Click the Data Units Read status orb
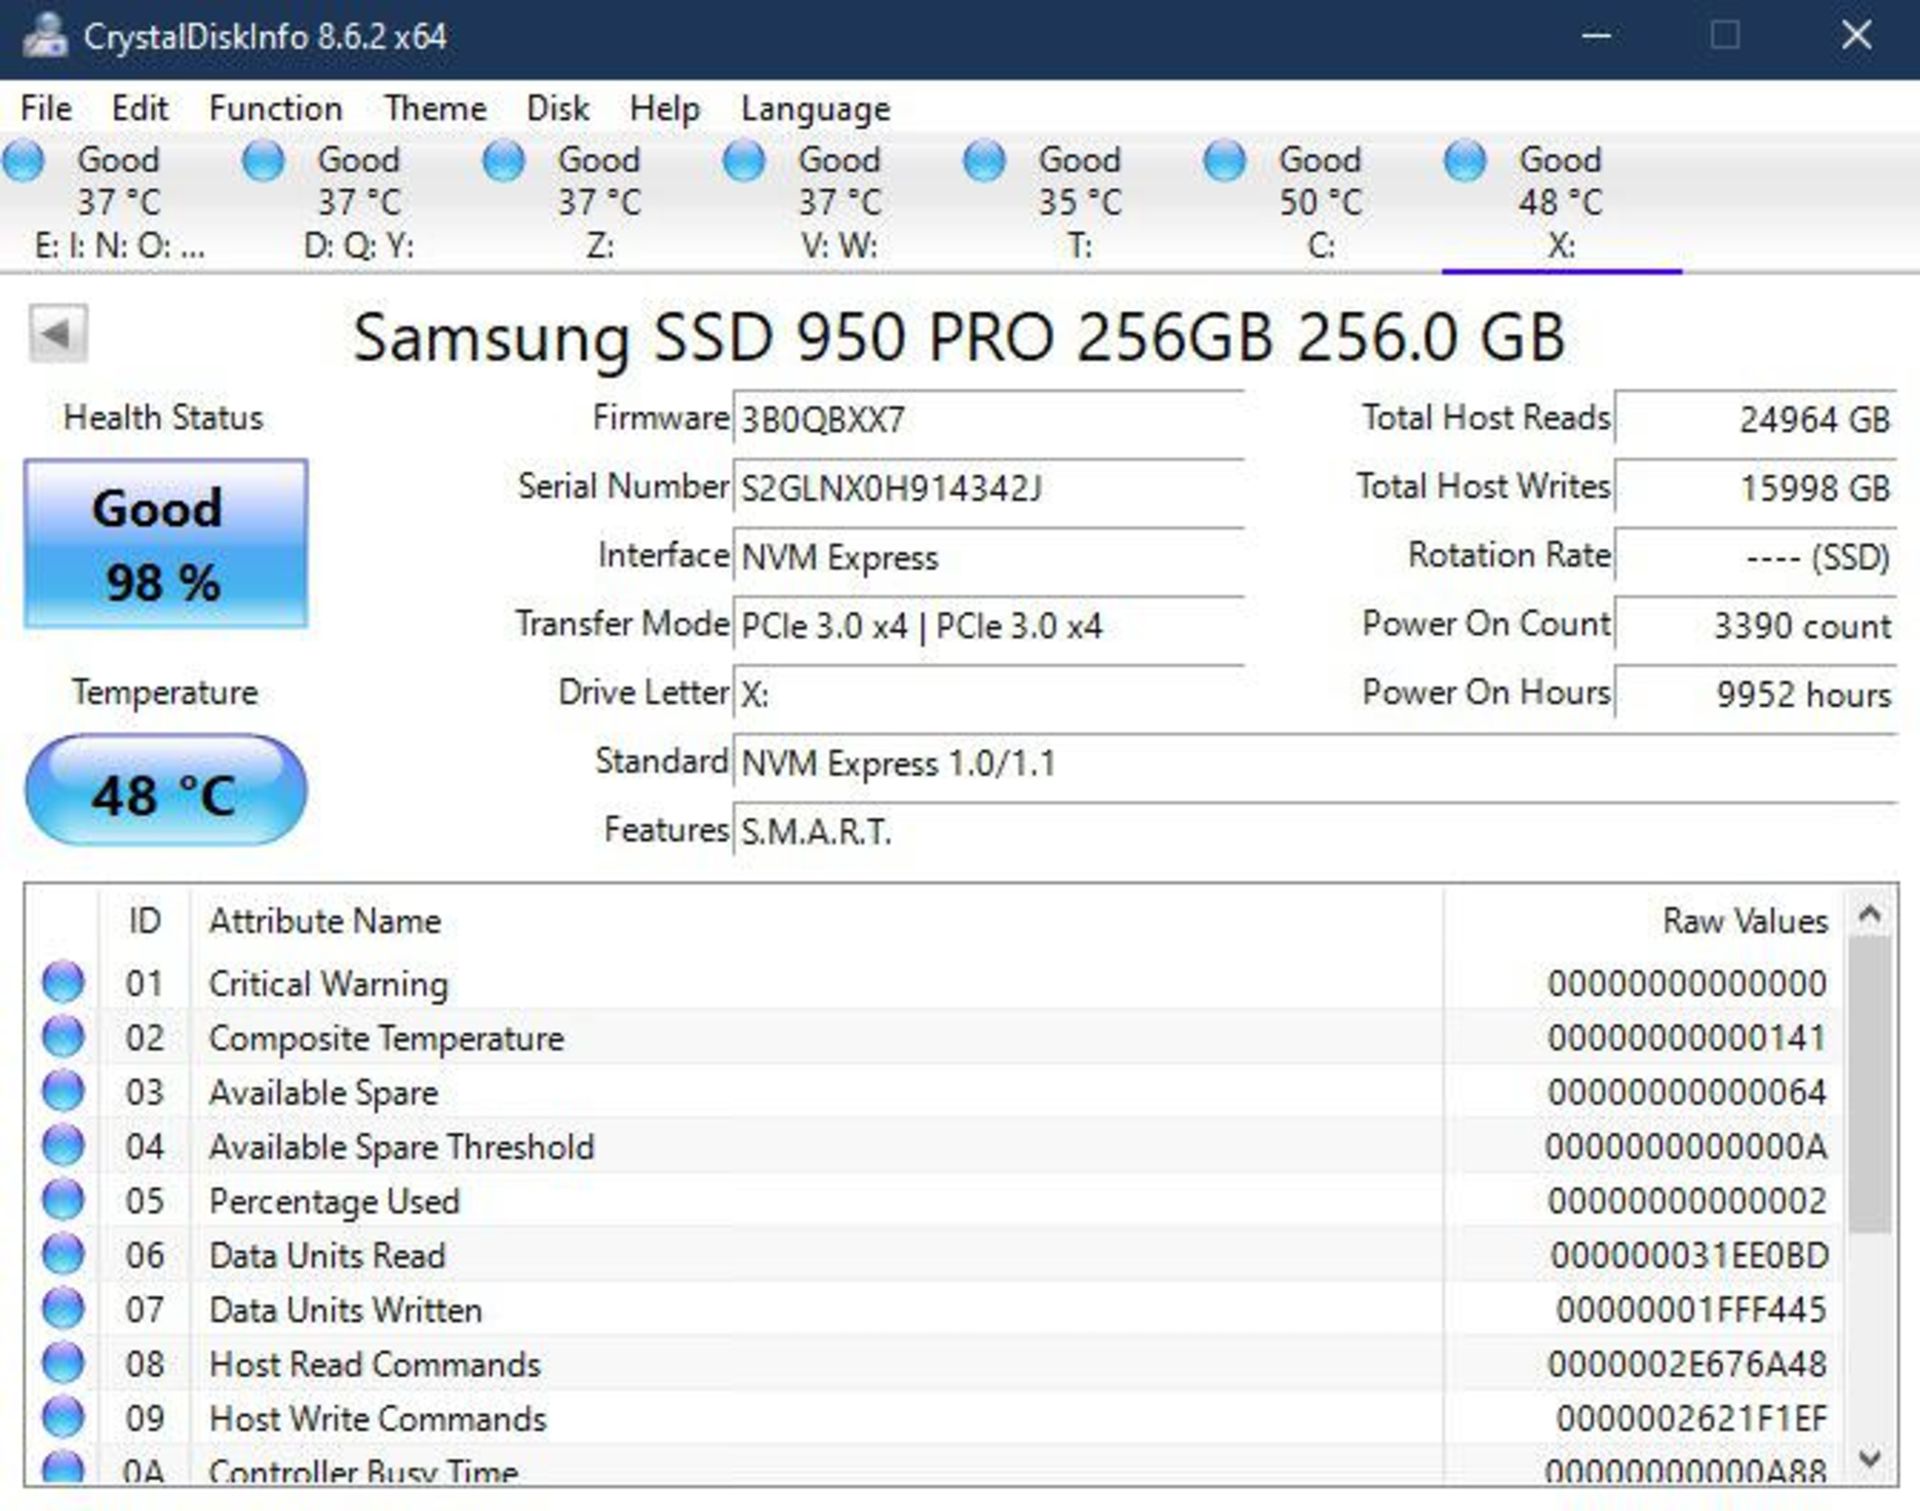Image resolution: width=1920 pixels, height=1511 pixels. (63, 1254)
